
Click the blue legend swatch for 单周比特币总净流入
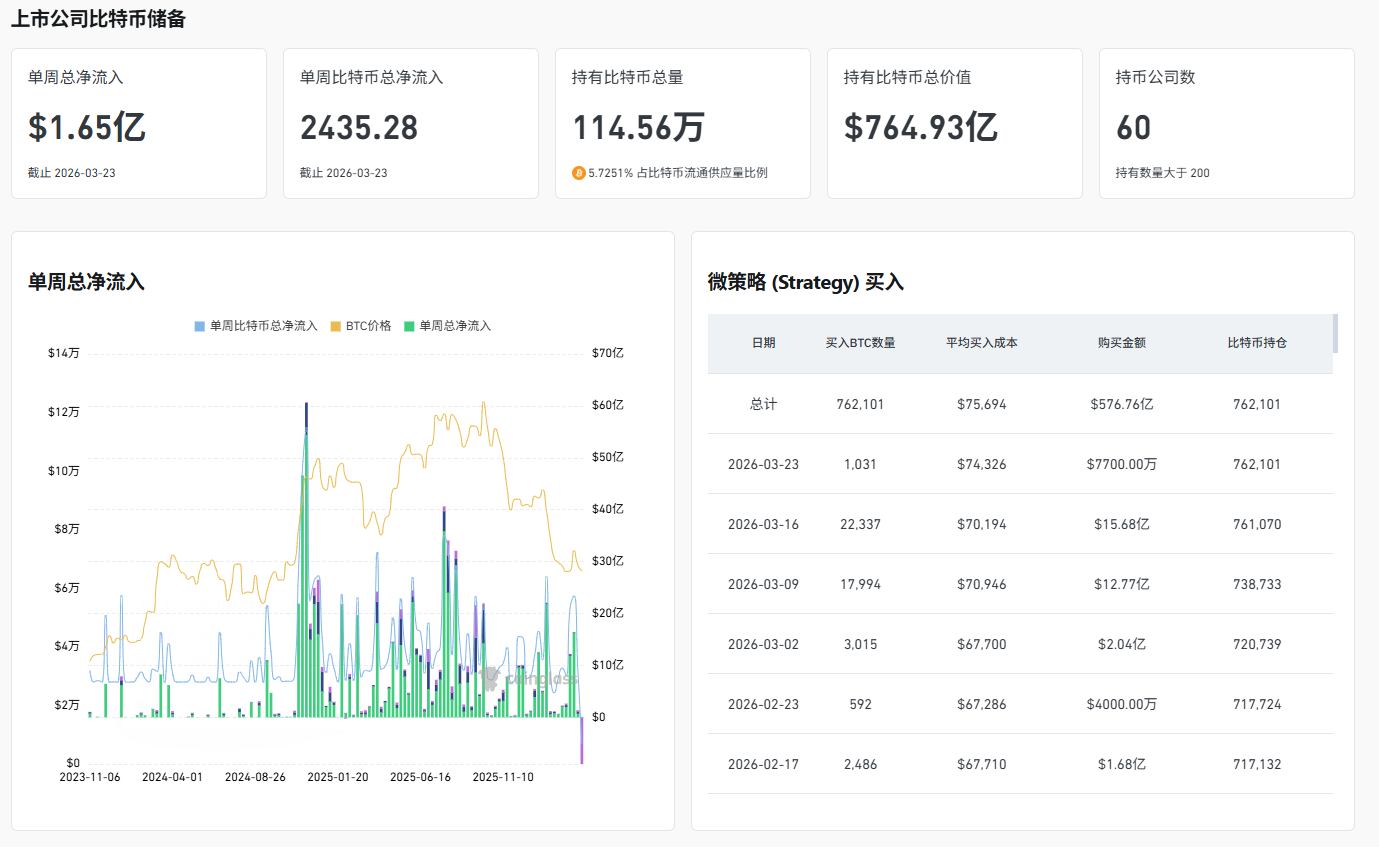coord(200,326)
